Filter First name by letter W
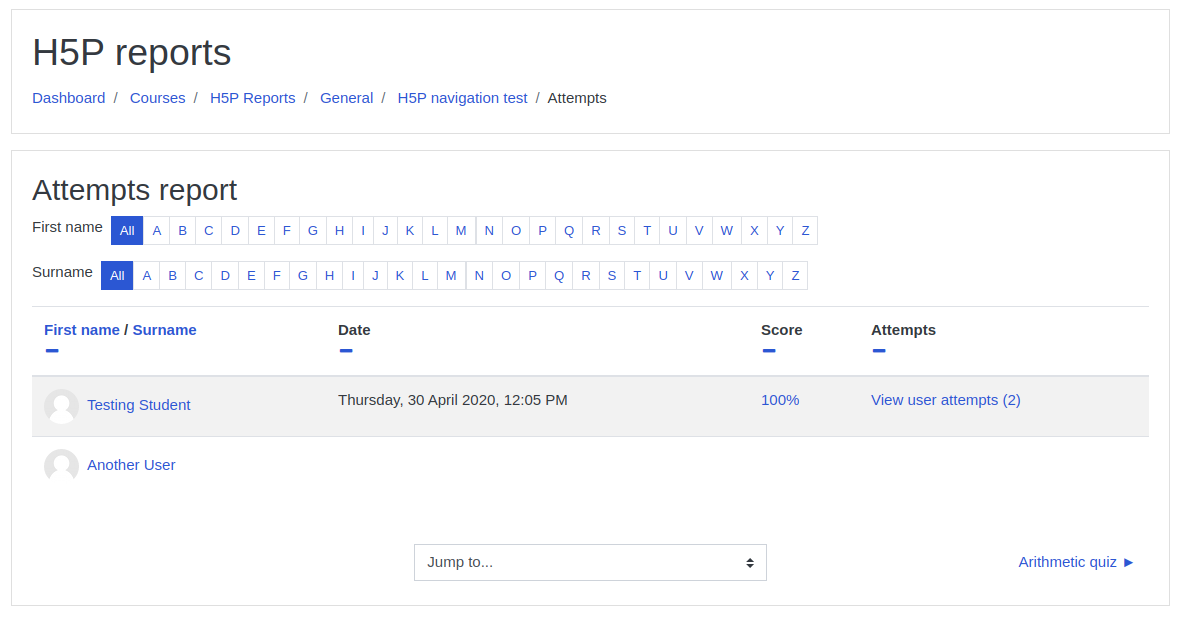Screen dimensions: 1182x620 point(727,231)
